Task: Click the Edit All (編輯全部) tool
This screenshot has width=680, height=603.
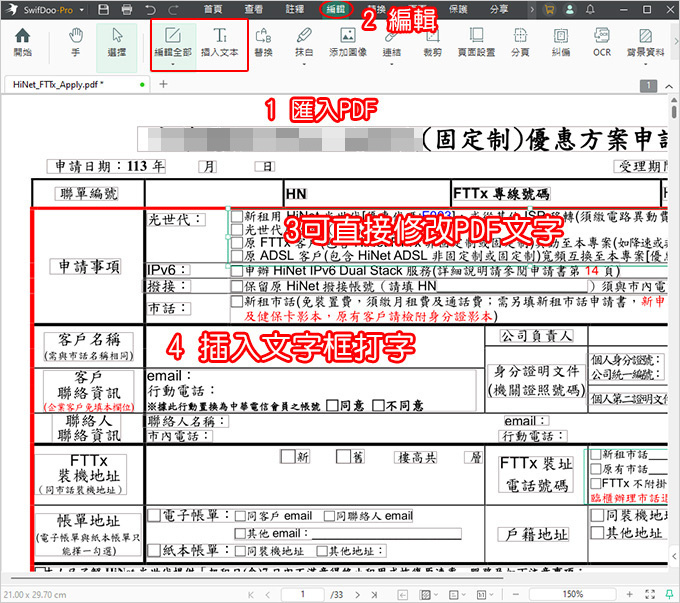Action: coord(173,42)
